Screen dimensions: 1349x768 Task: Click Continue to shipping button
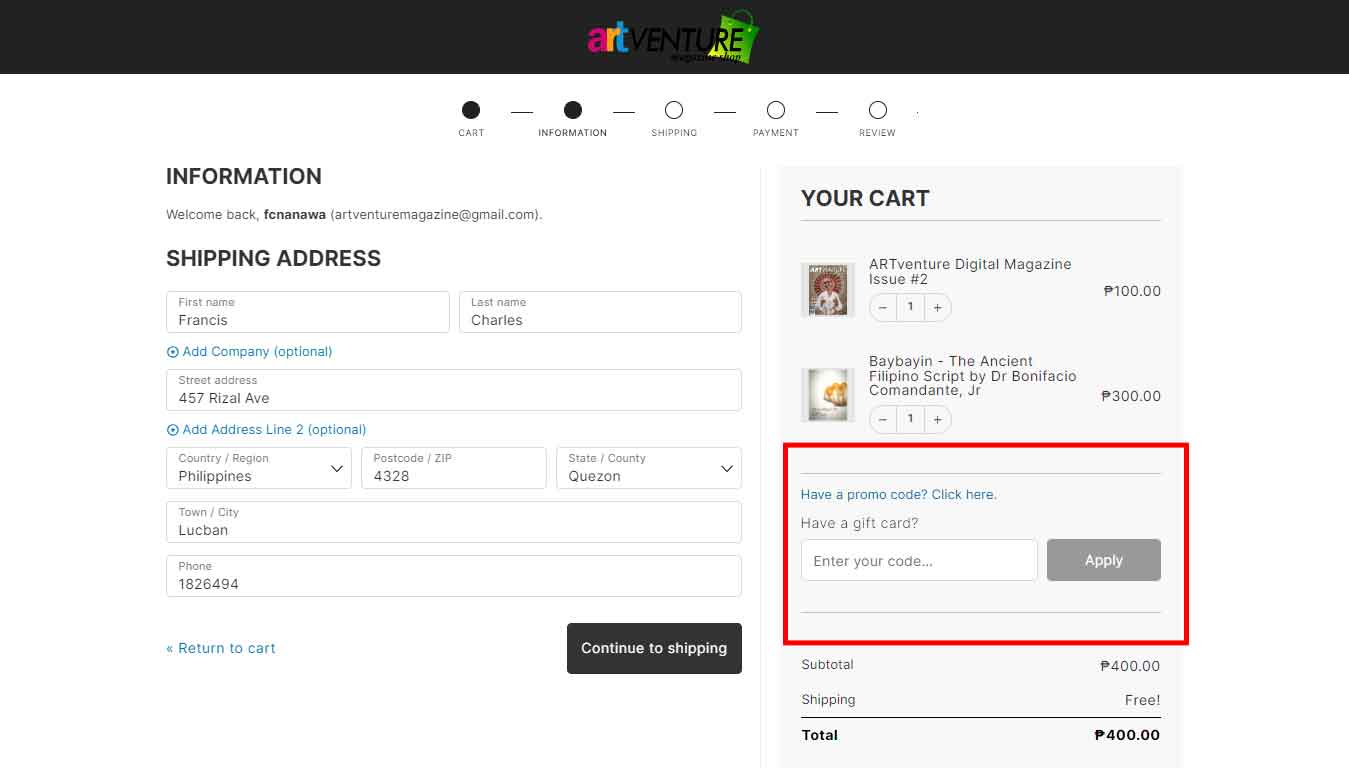pyautogui.click(x=654, y=649)
